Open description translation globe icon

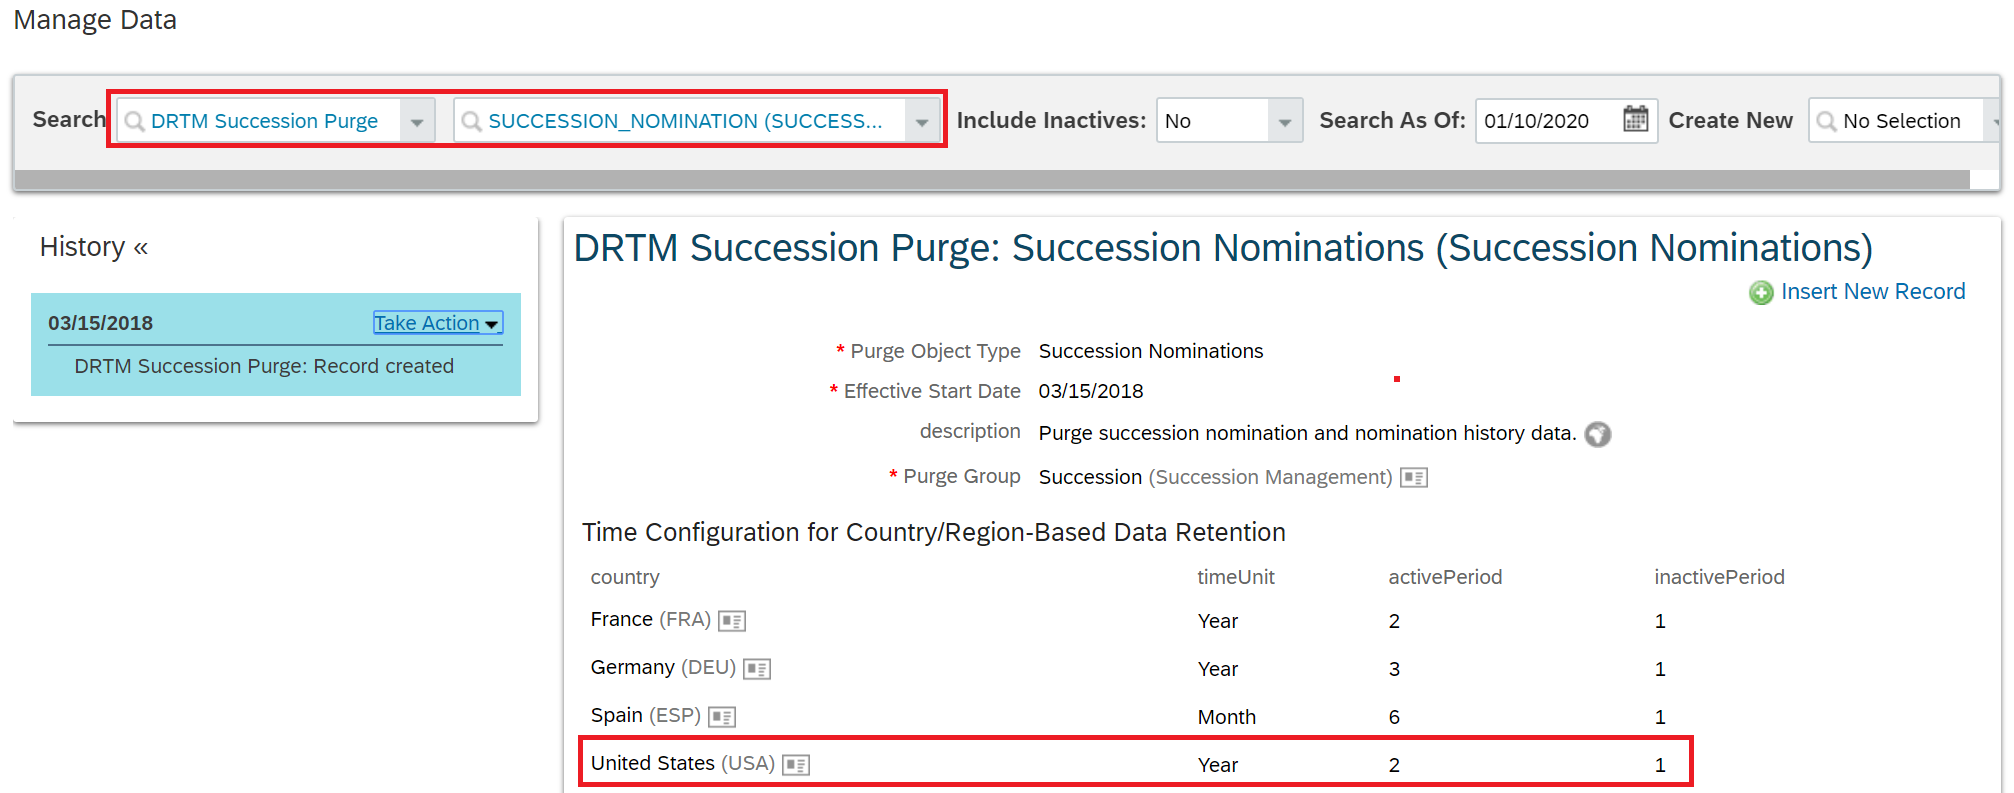click(x=1598, y=434)
